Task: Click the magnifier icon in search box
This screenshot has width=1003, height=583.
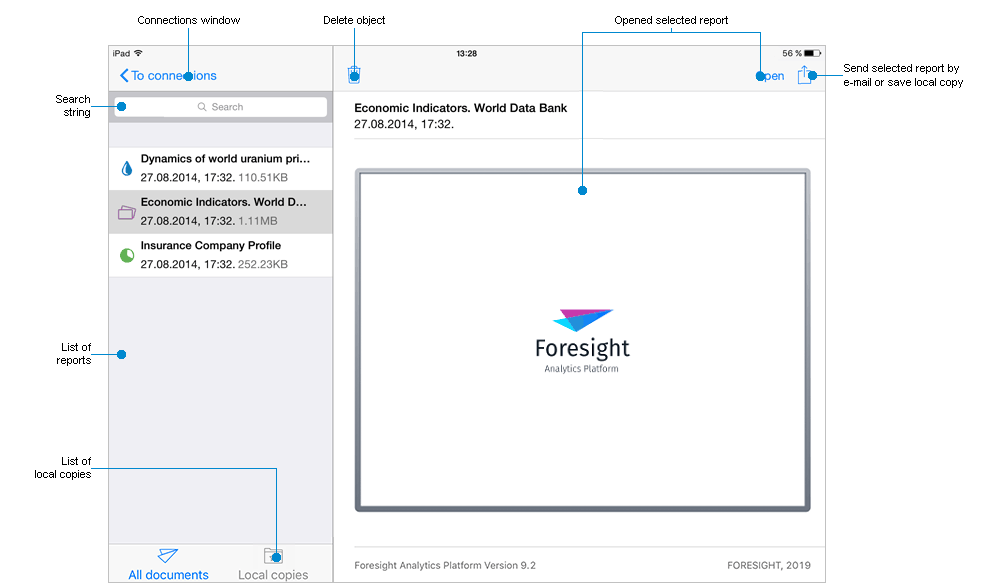Action: coord(202,107)
